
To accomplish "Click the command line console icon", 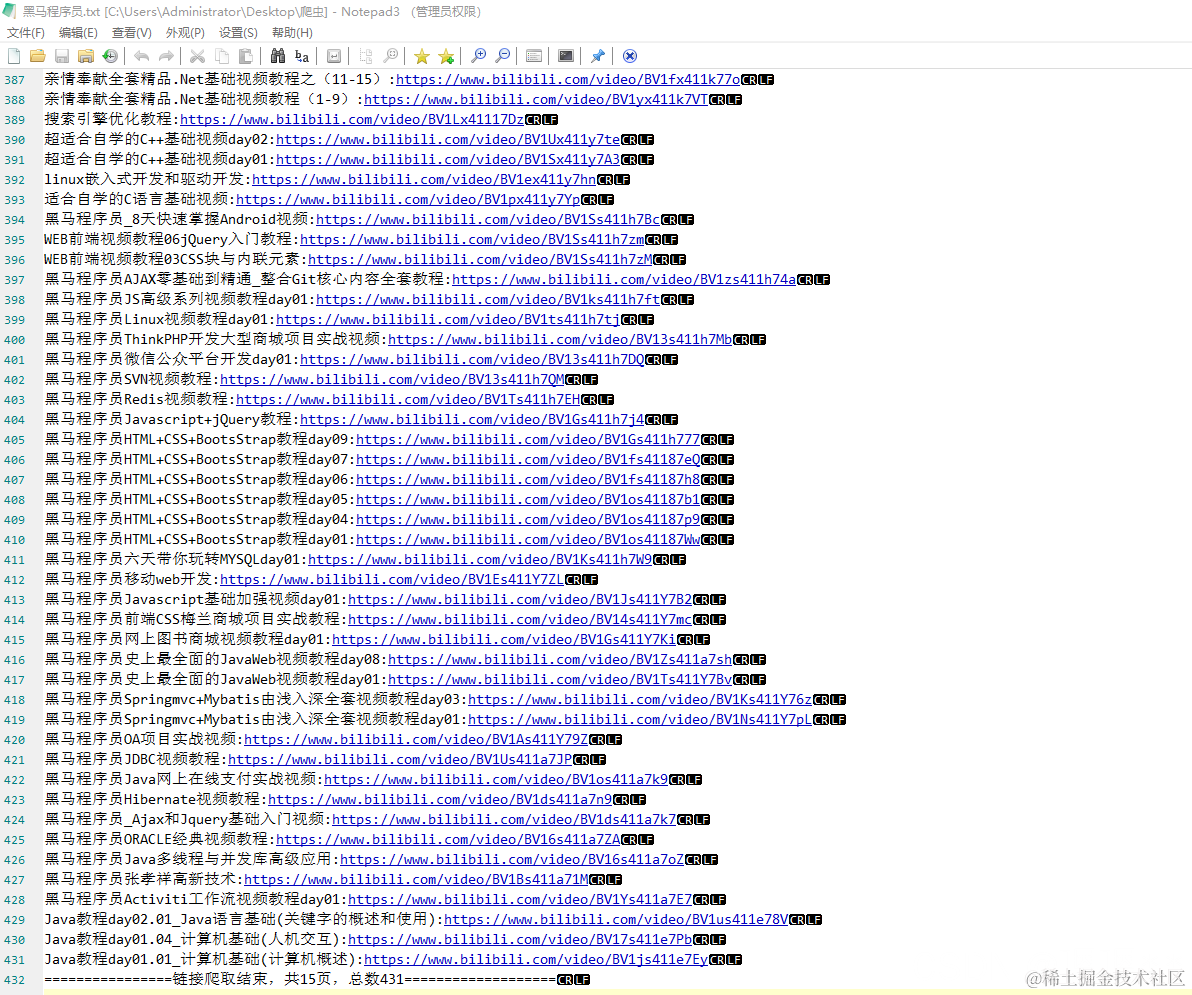I will pyautogui.click(x=566, y=56).
